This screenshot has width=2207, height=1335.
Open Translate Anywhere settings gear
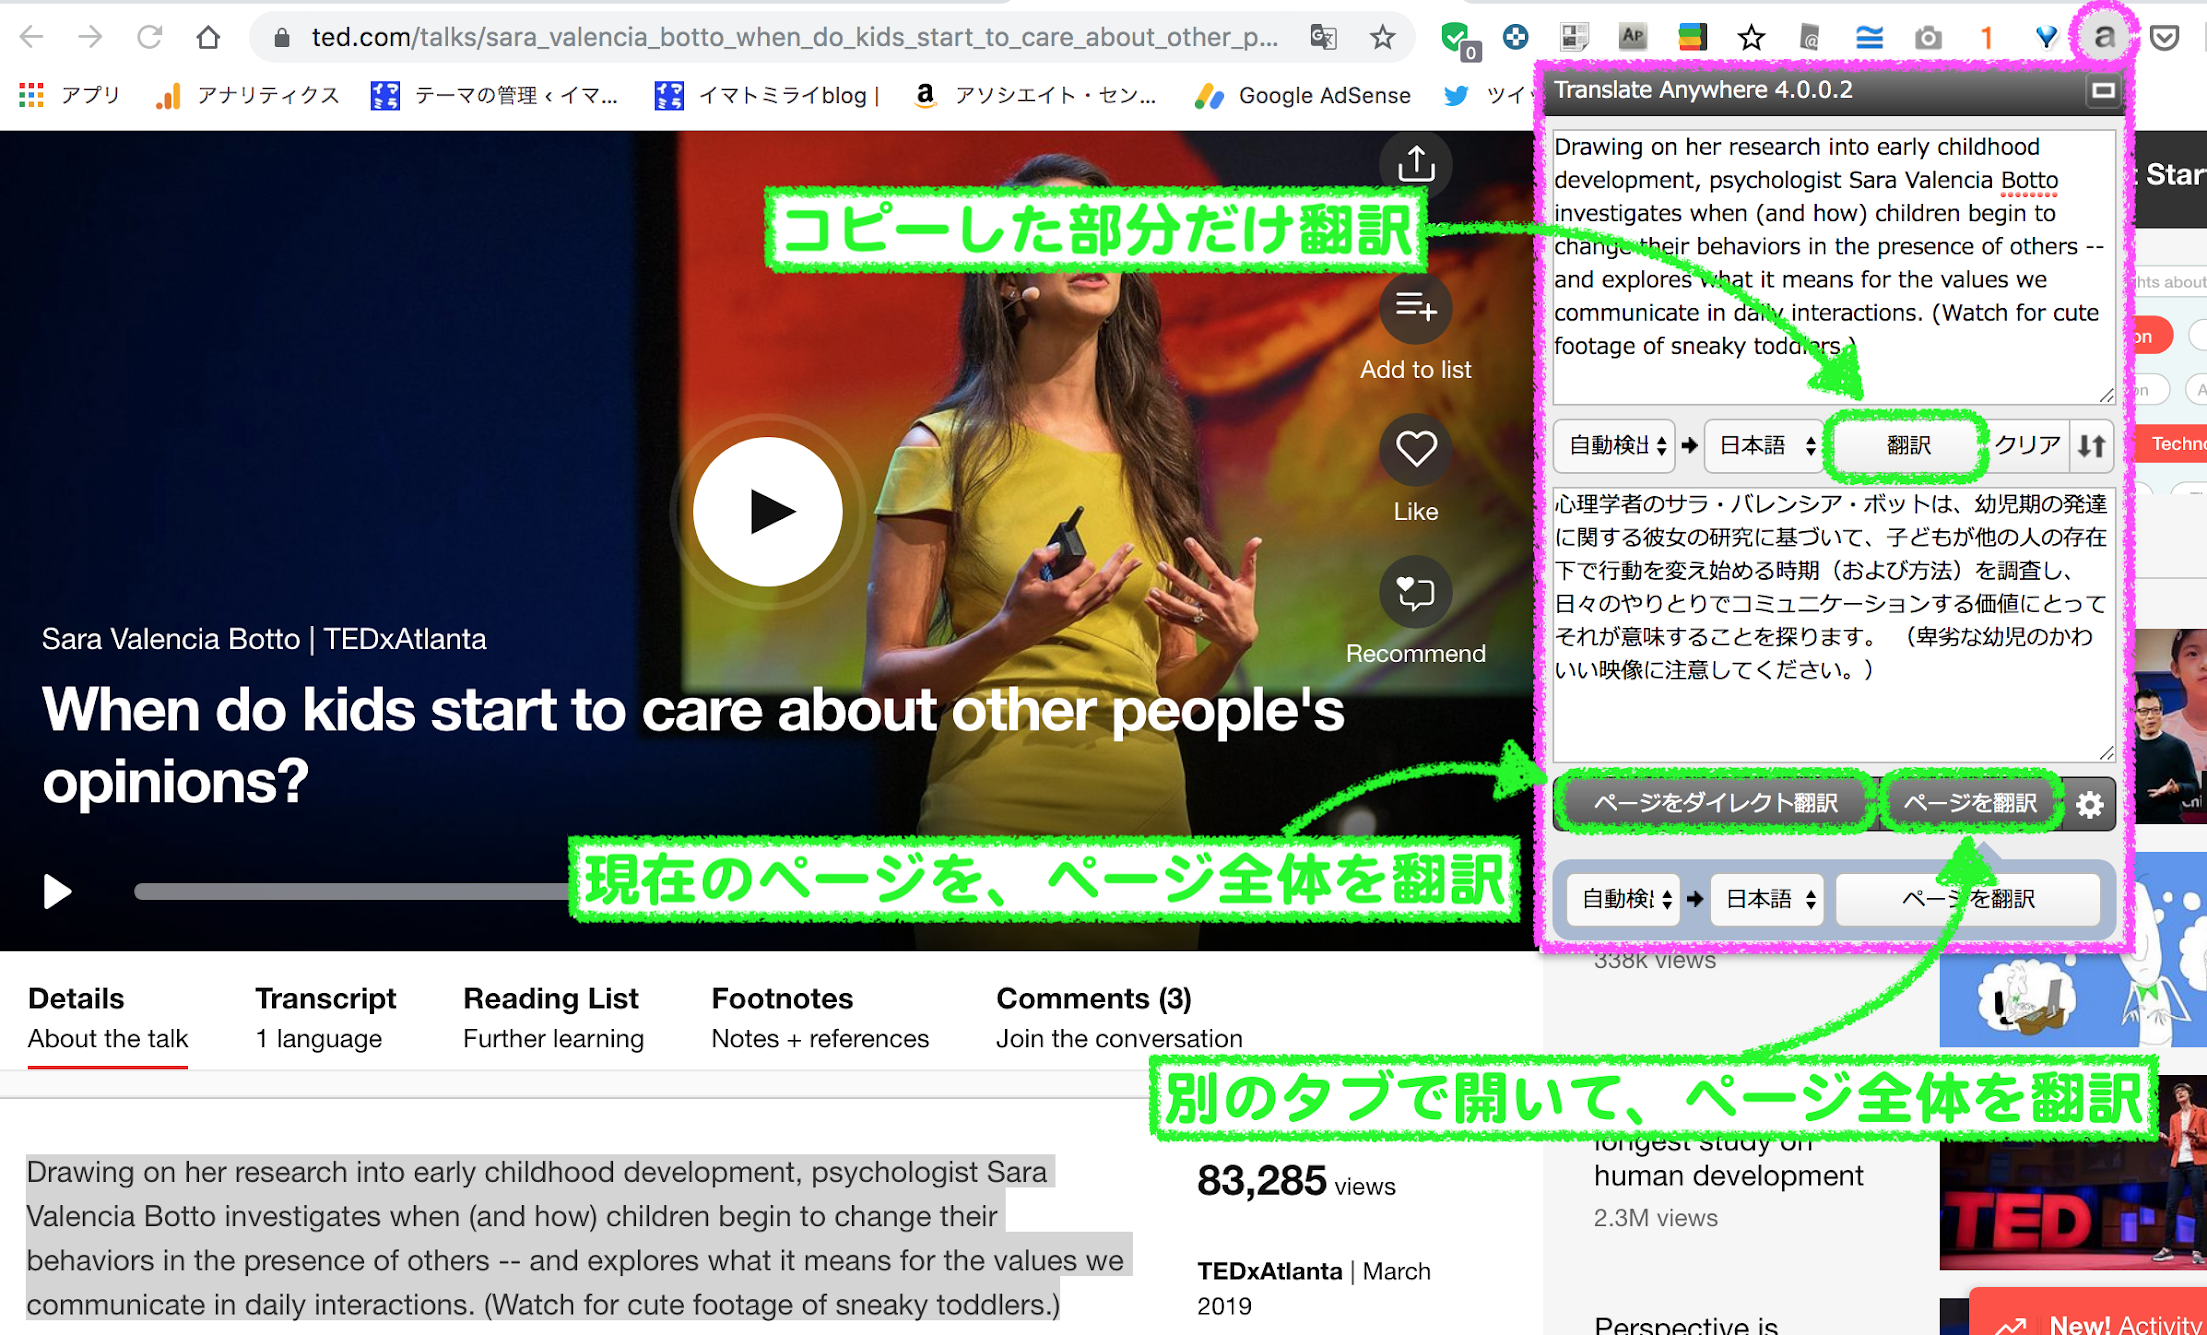pos(2089,804)
